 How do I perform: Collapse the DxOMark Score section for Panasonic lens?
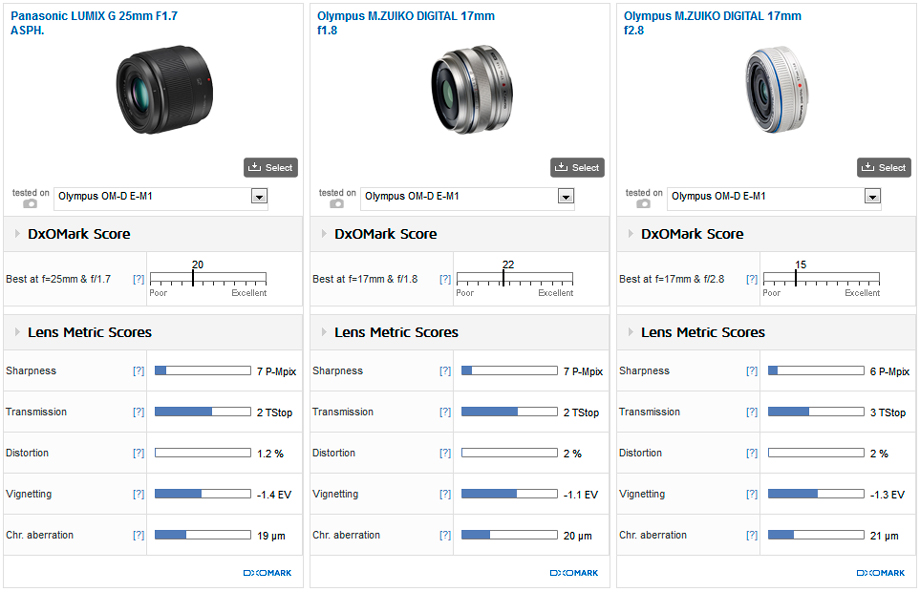tap(18, 234)
